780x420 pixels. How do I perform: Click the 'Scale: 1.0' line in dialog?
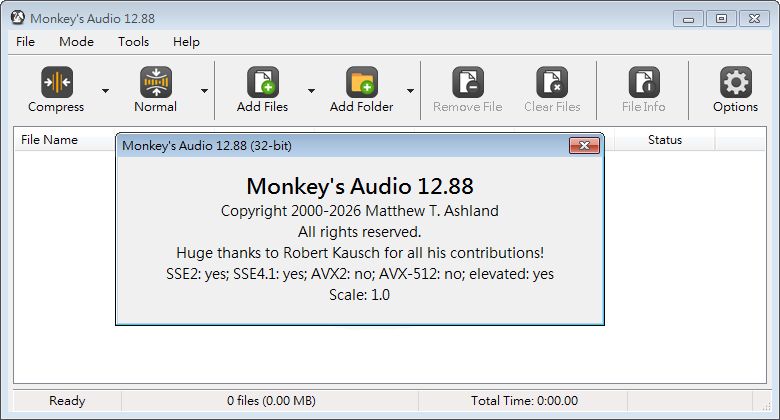click(360, 295)
